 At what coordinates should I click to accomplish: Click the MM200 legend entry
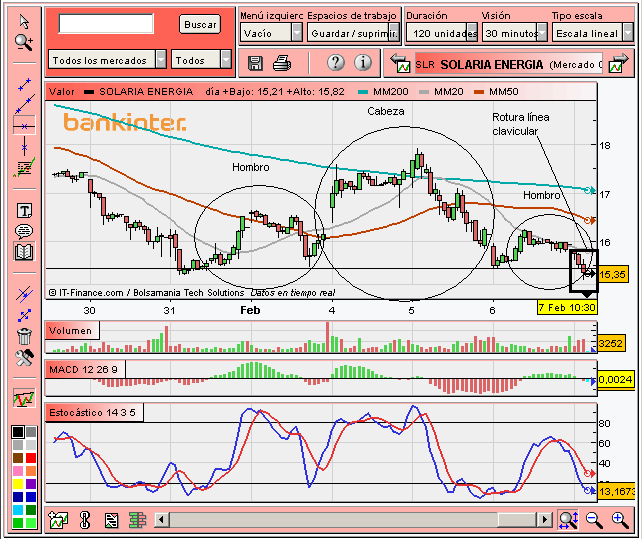click(x=383, y=91)
